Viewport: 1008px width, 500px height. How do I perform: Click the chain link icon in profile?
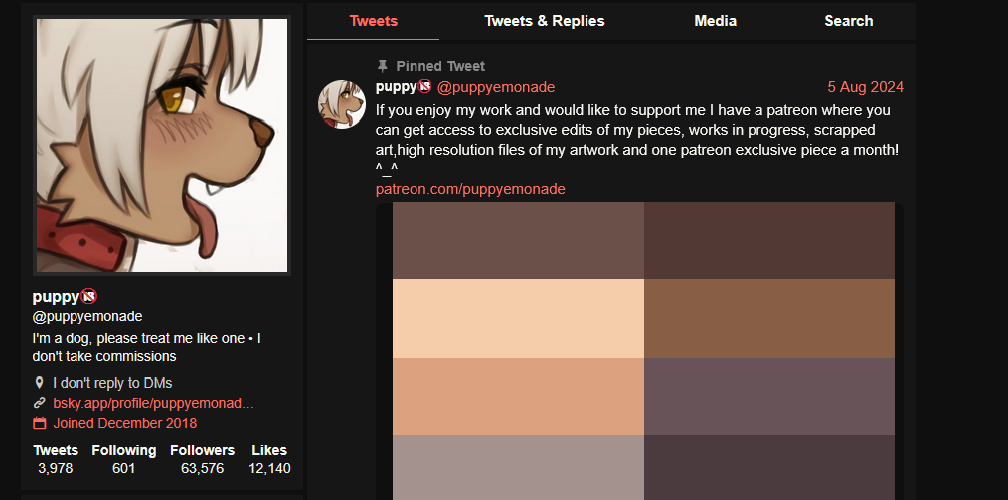pos(40,403)
